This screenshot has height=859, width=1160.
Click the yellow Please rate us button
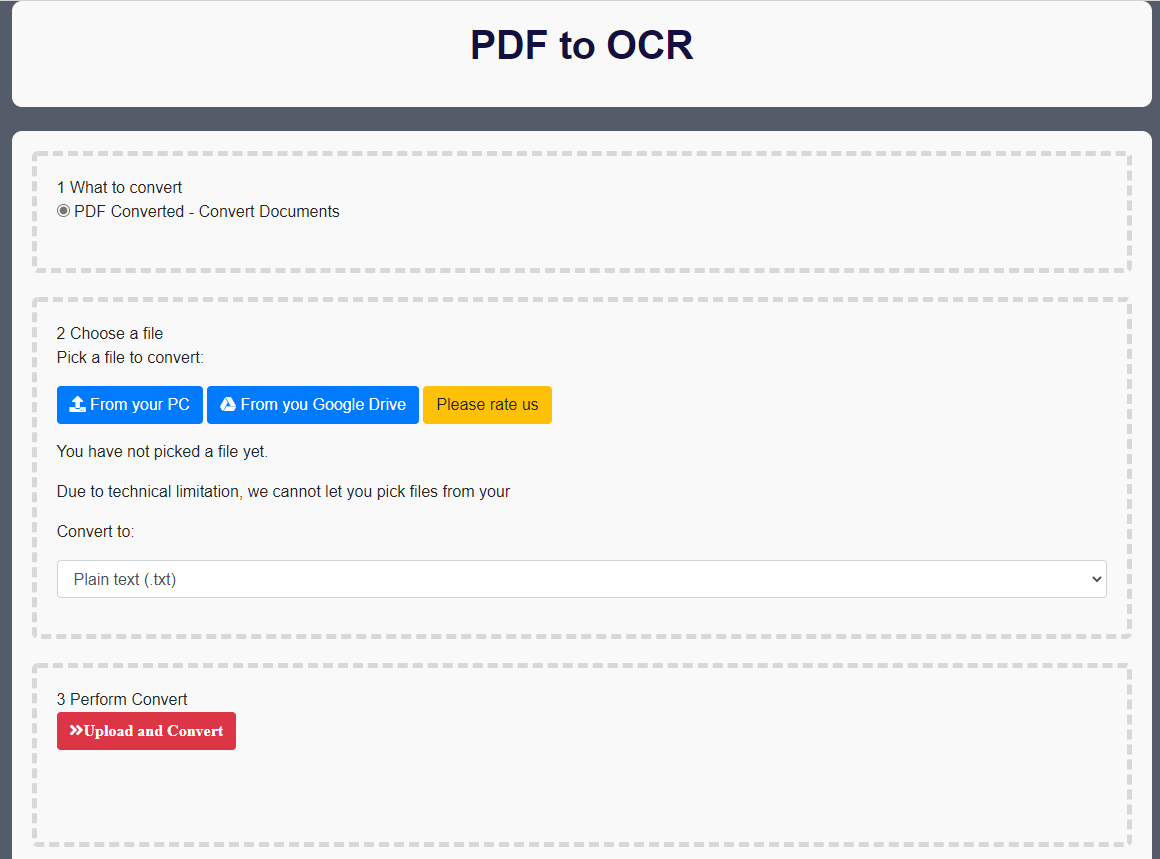(487, 405)
